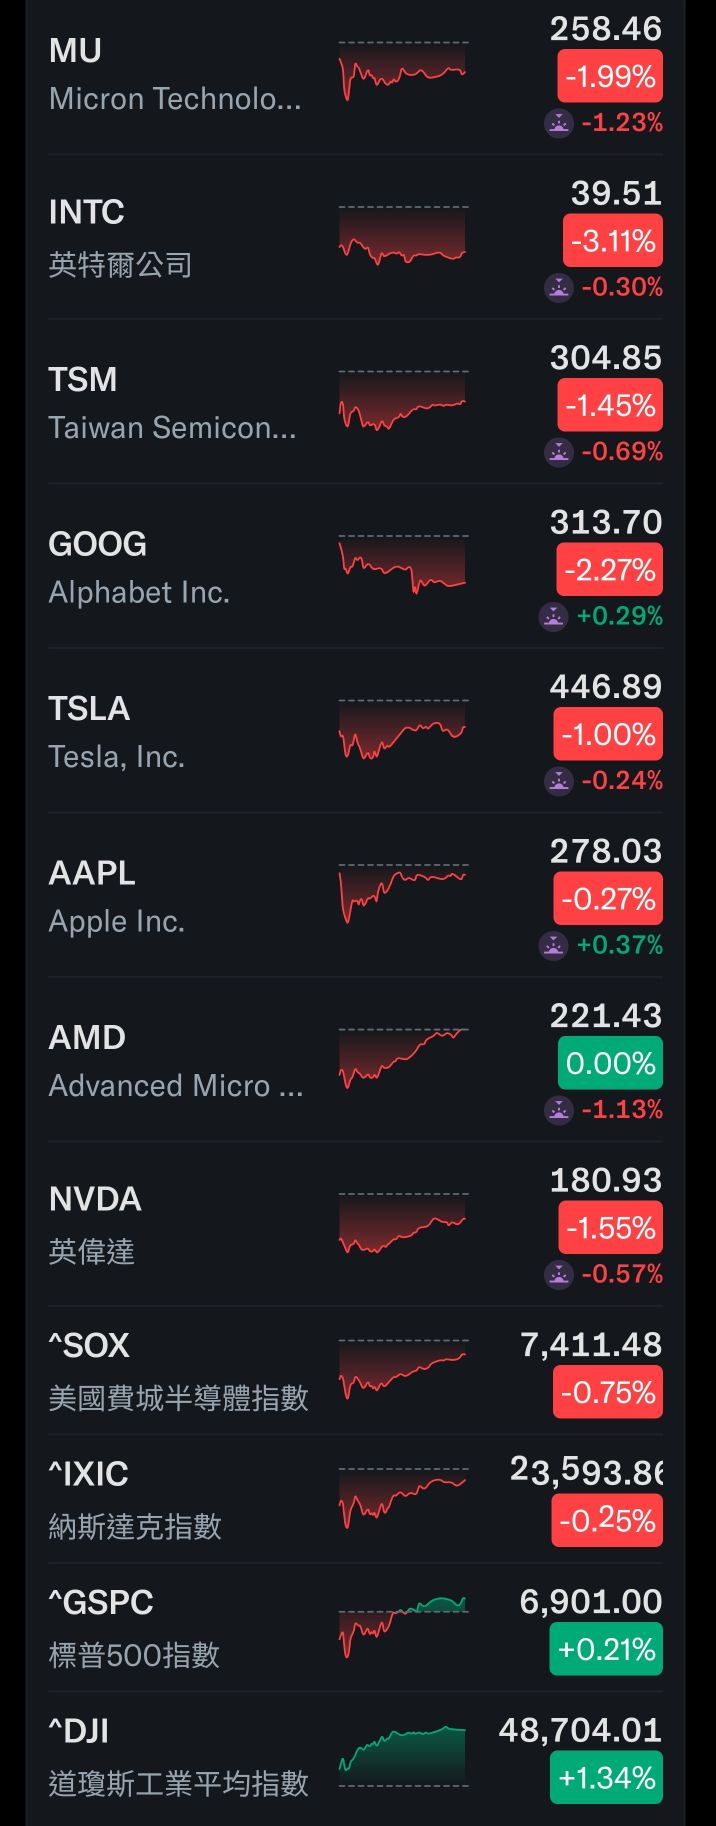Click the after-hours icon in the TSLA row
The height and width of the screenshot is (1826, 716).
558,781
